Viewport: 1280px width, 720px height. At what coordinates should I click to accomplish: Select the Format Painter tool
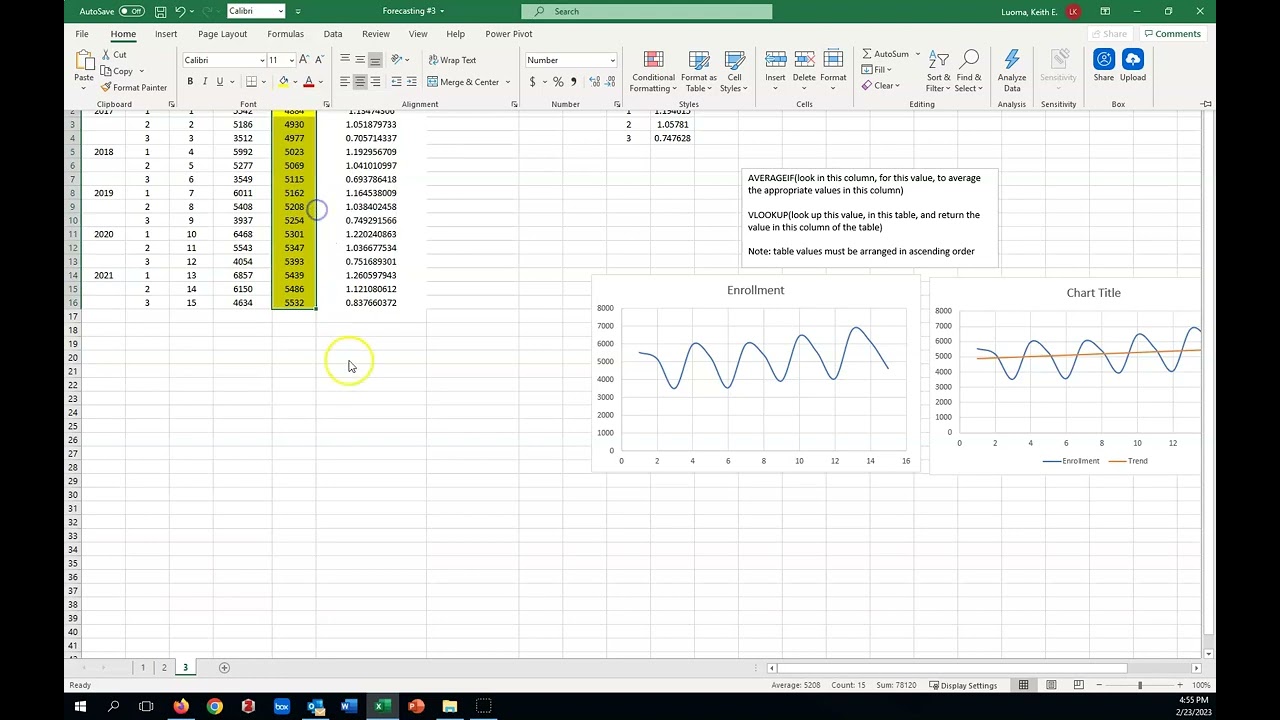click(133, 87)
